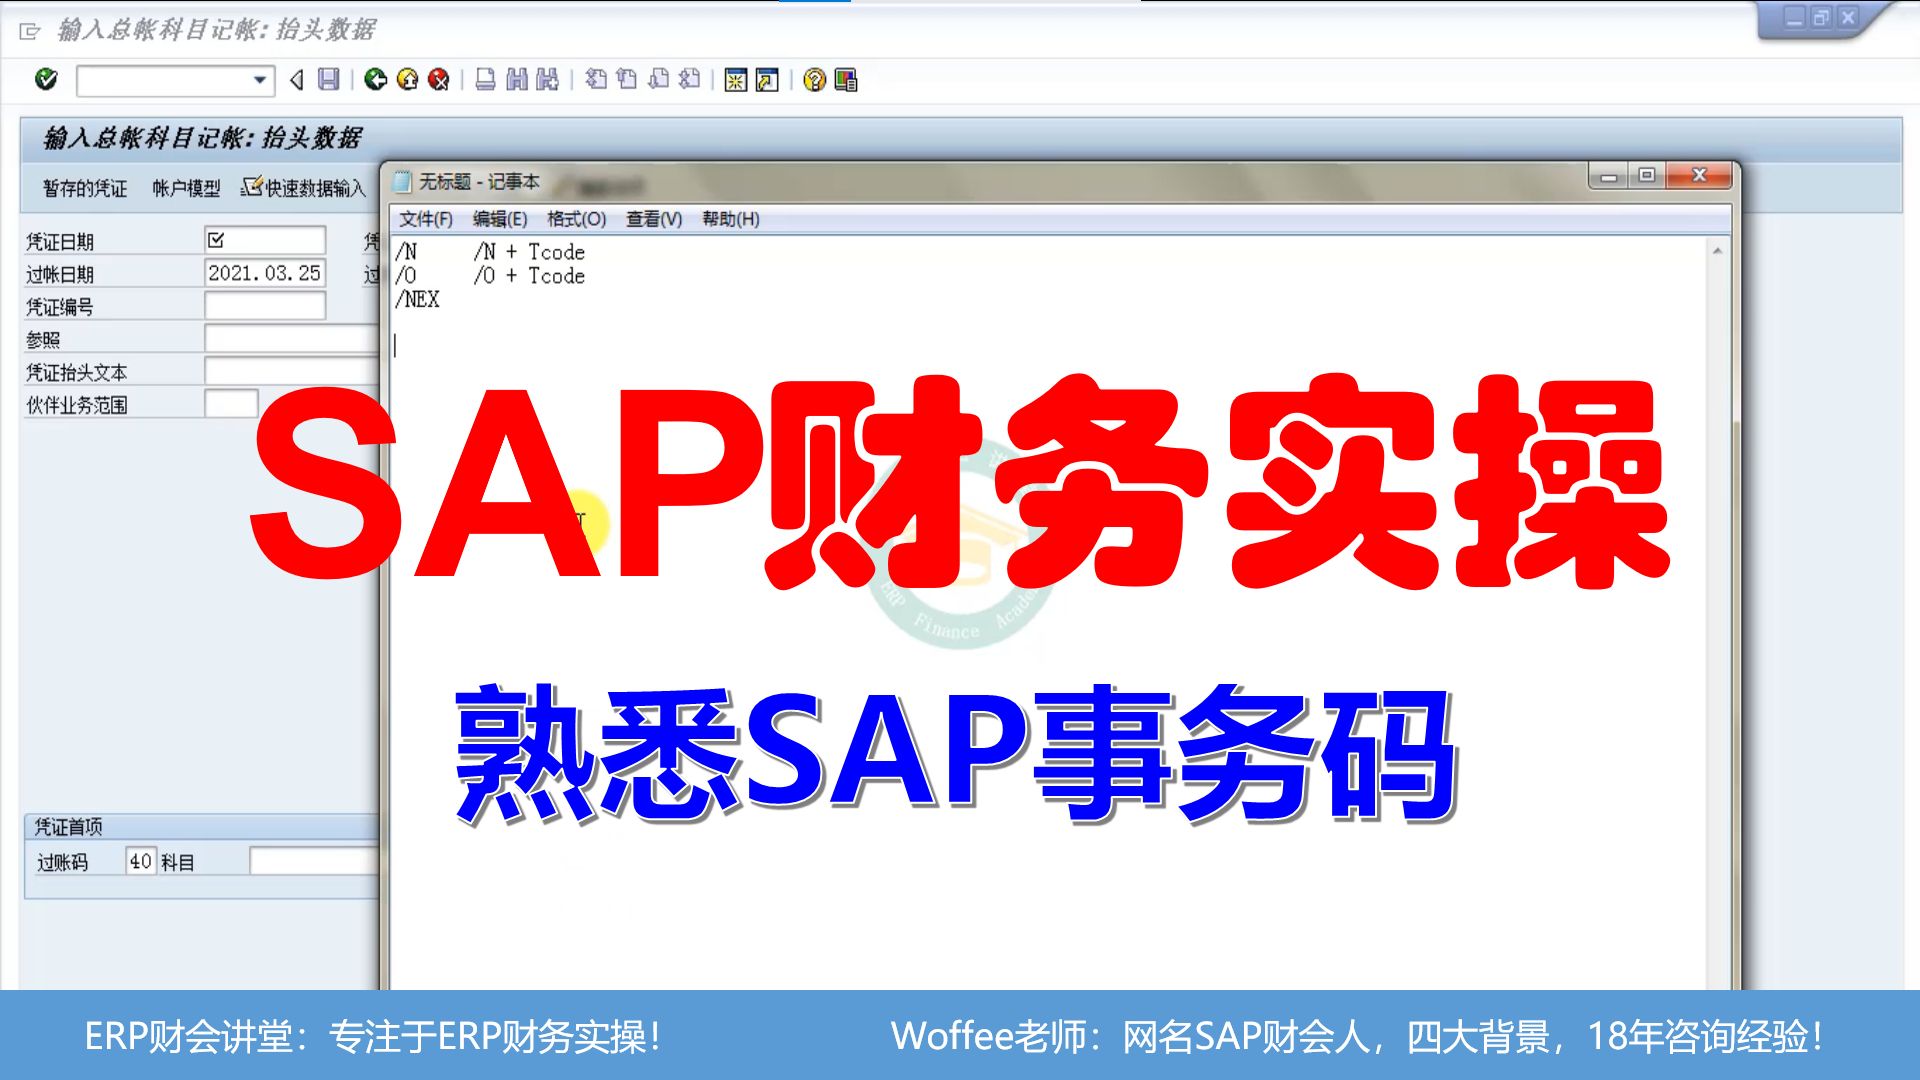Click the 过帐日期 field showing 2021.03.25
The image size is (1920, 1080).
point(265,273)
